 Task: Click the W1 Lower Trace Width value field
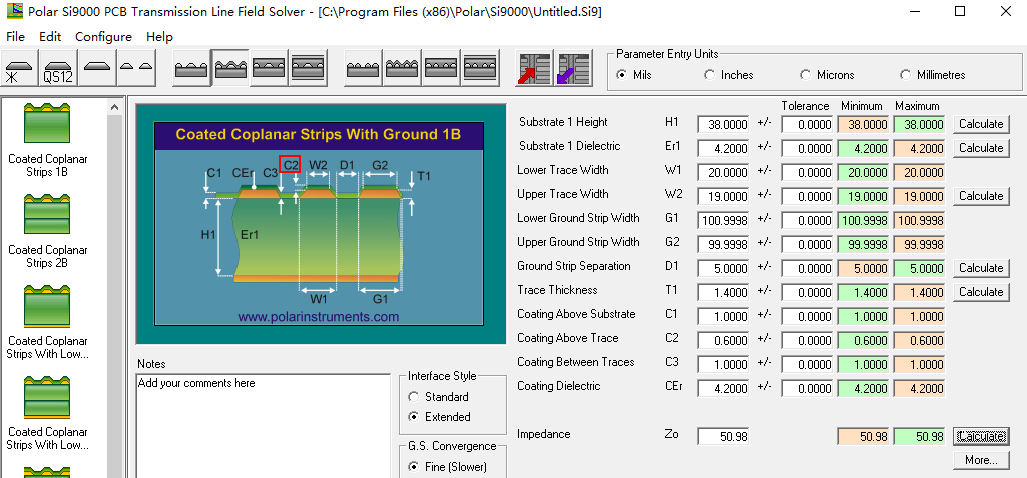coord(724,173)
